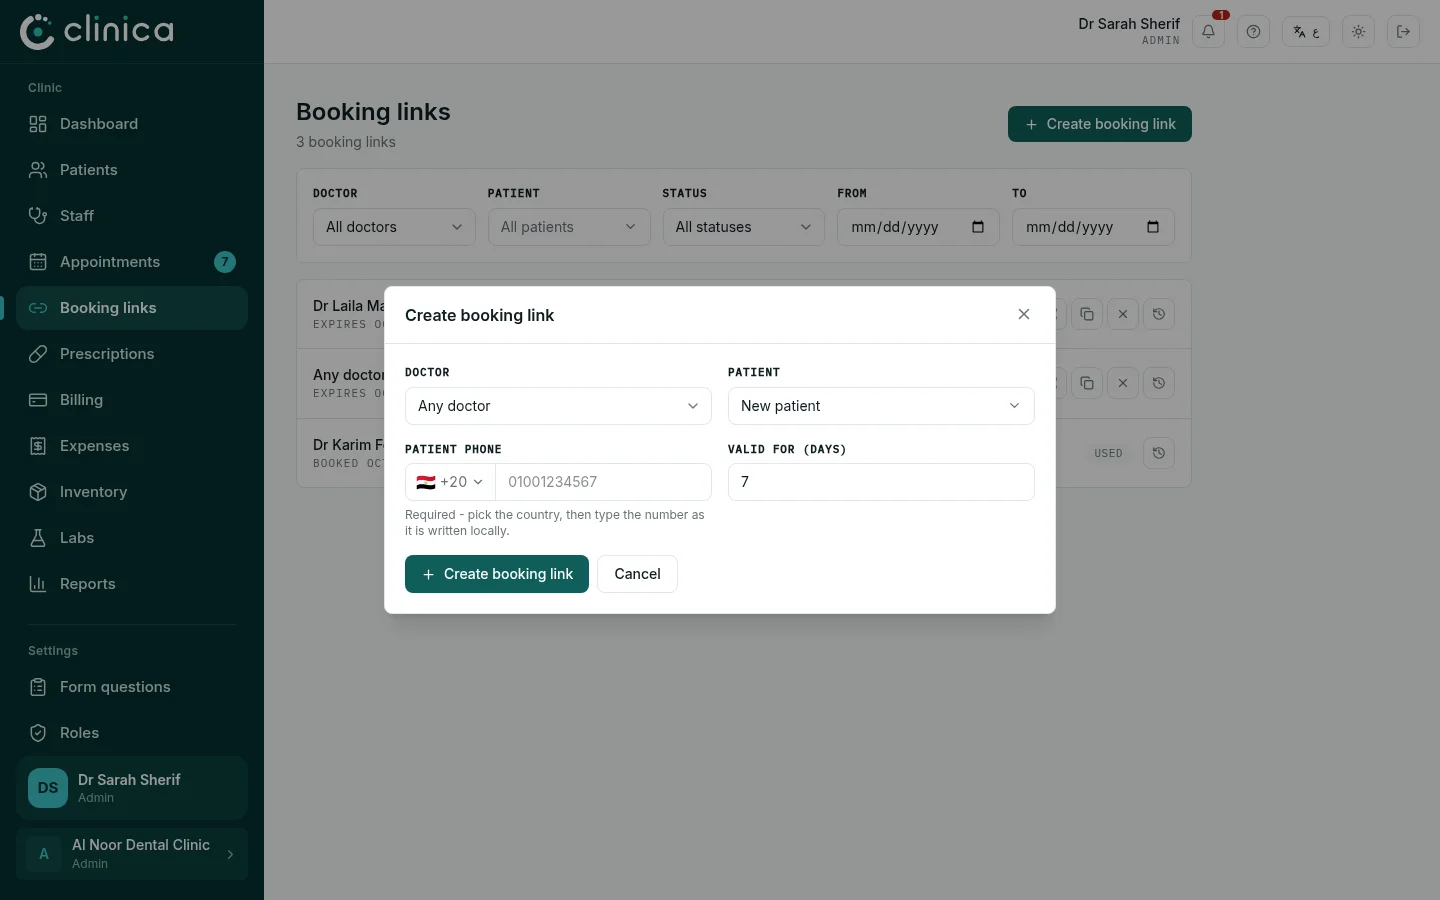
Task: Expand the All patients filter
Action: 569,227
